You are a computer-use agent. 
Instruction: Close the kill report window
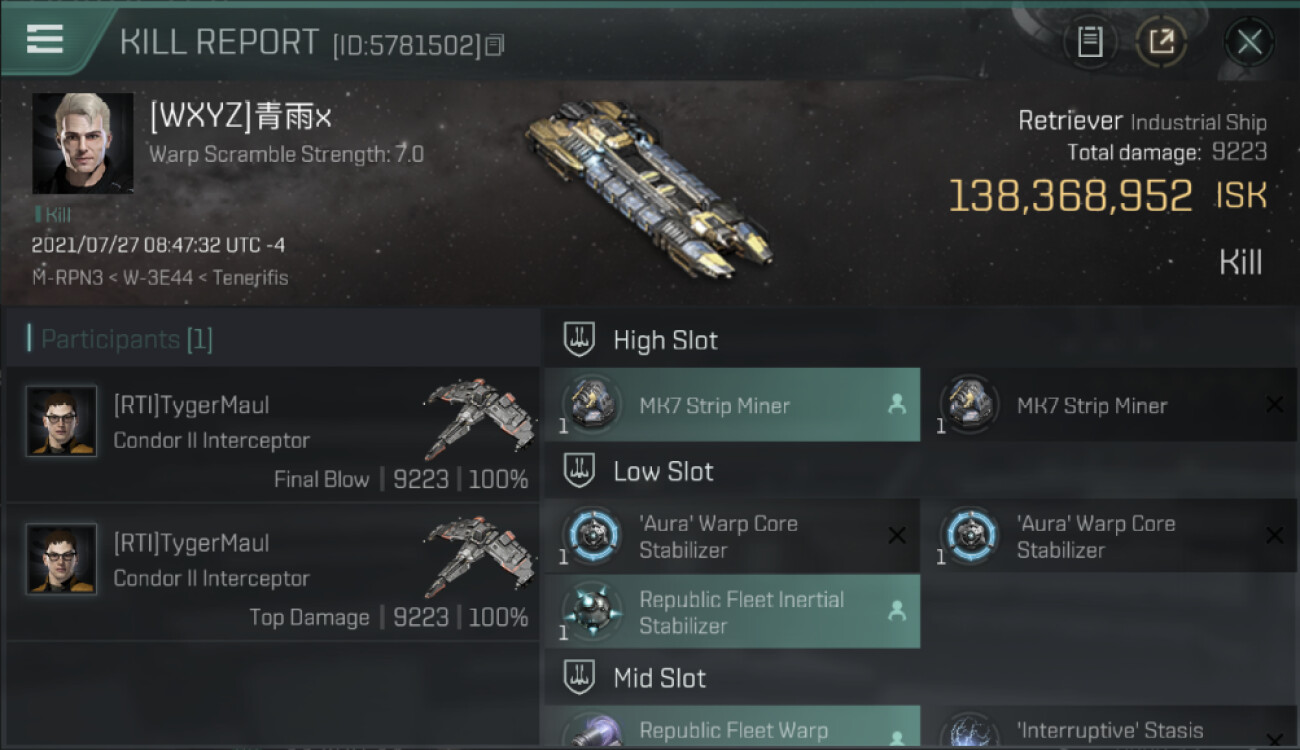pos(1249,42)
